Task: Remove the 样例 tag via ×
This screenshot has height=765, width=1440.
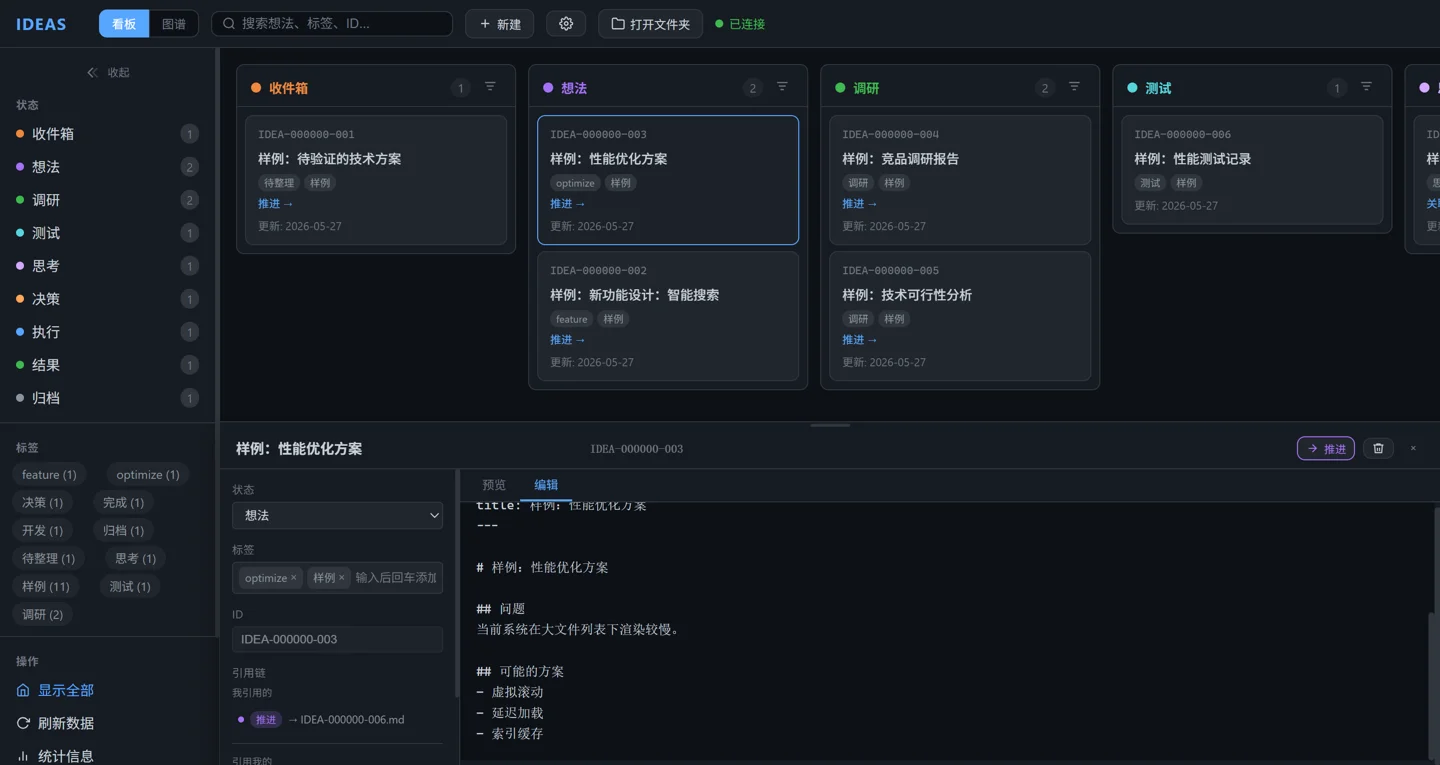Action: point(341,578)
